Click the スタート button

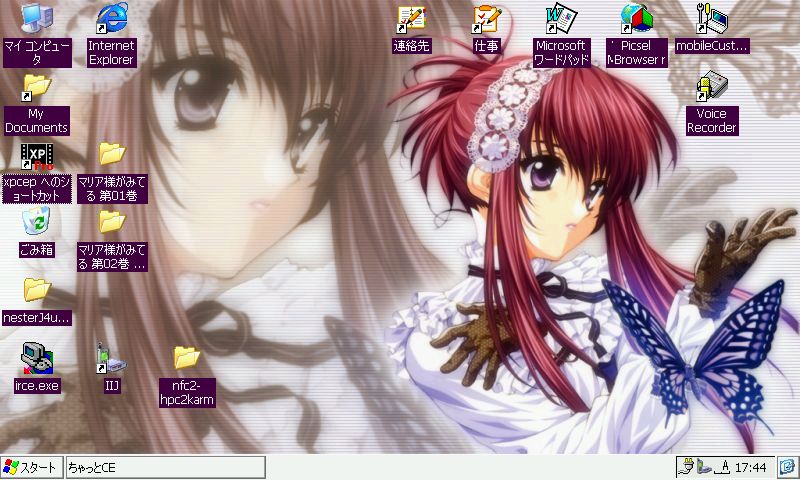(32, 467)
